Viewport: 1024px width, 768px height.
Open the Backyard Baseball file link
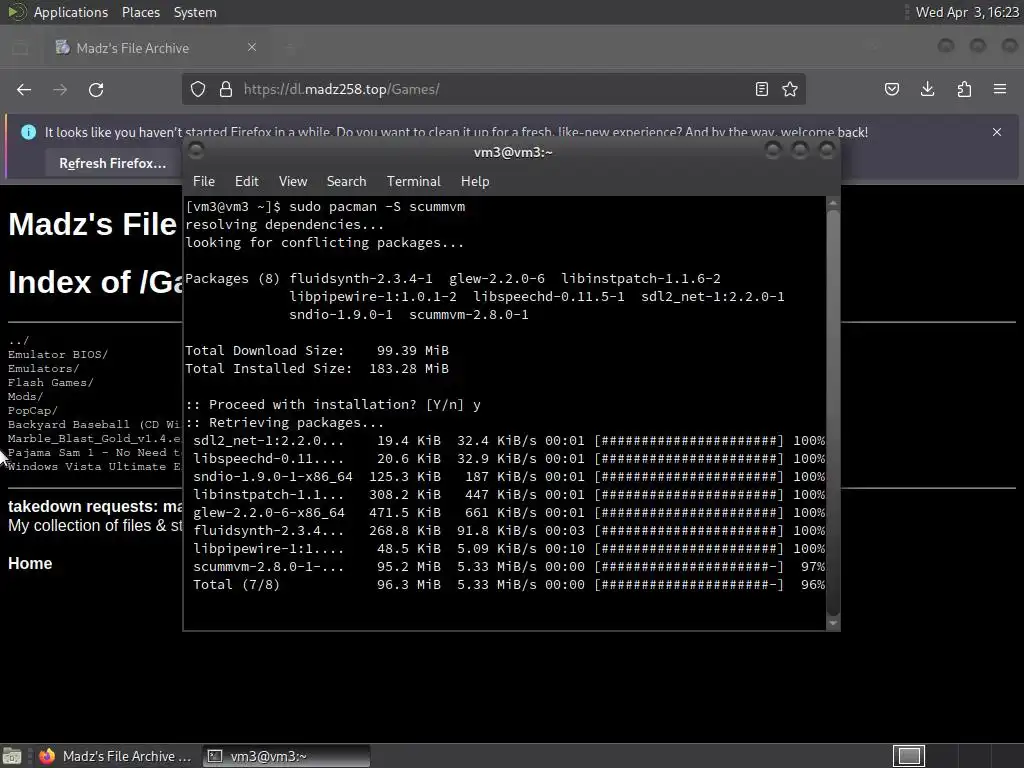[x=95, y=424]
